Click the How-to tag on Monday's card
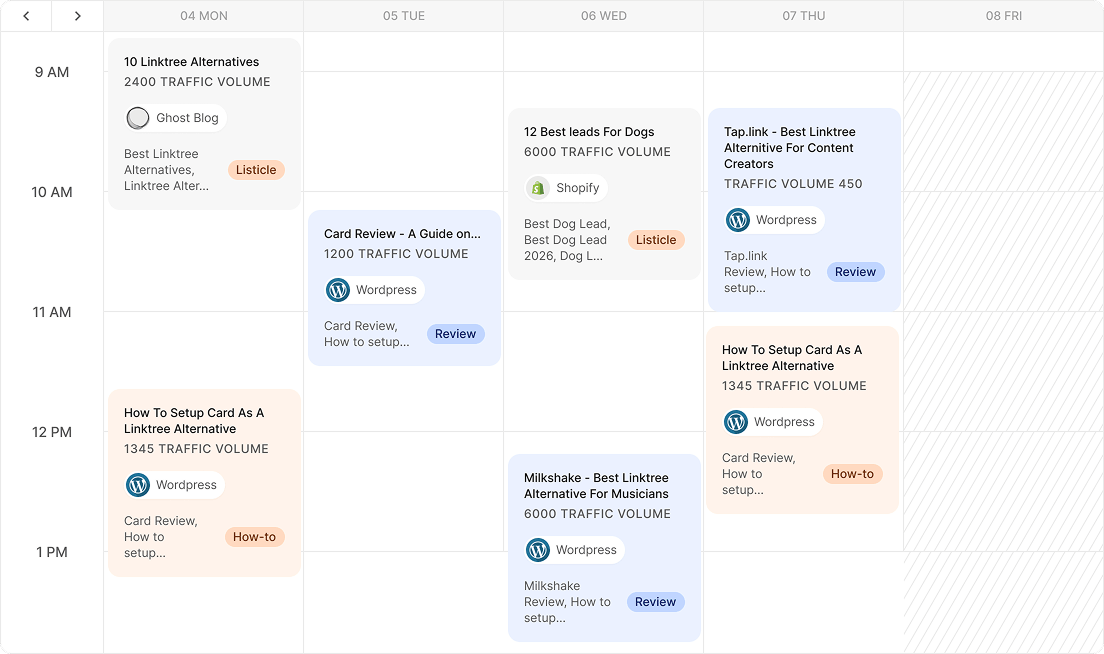The image size is (1104, 654). coord(254,537)
